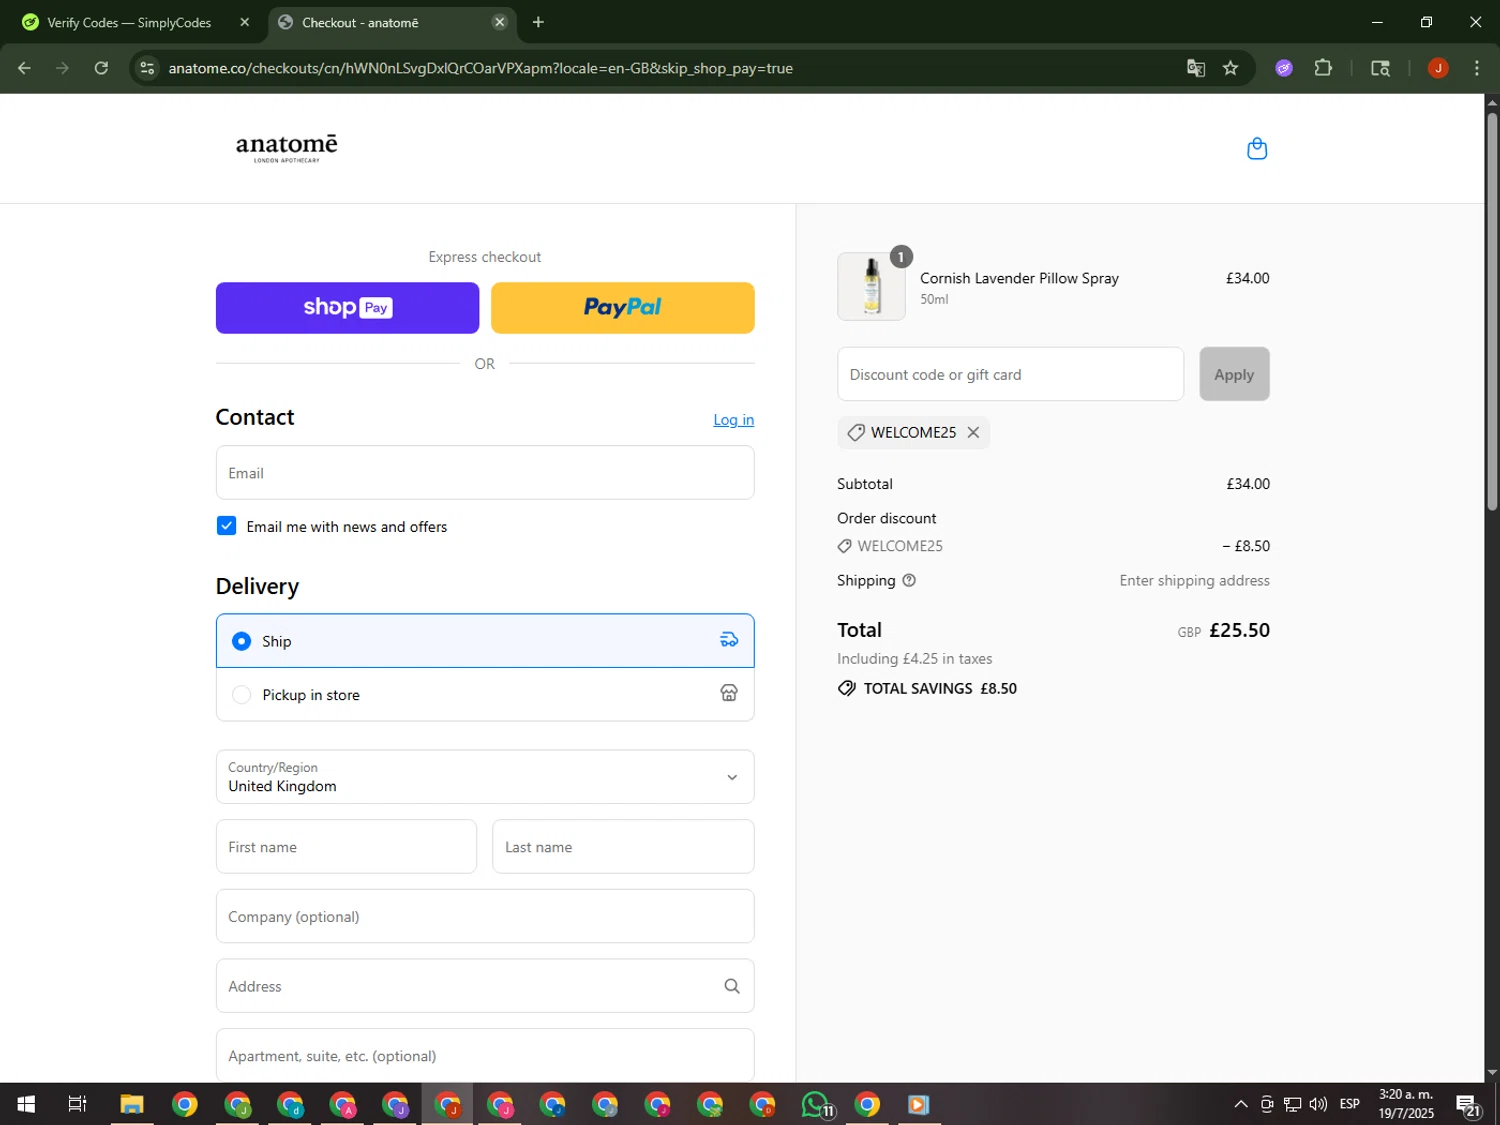Open the translate page icon
The image size is (1500, 1125).
tap(1195, 68)
